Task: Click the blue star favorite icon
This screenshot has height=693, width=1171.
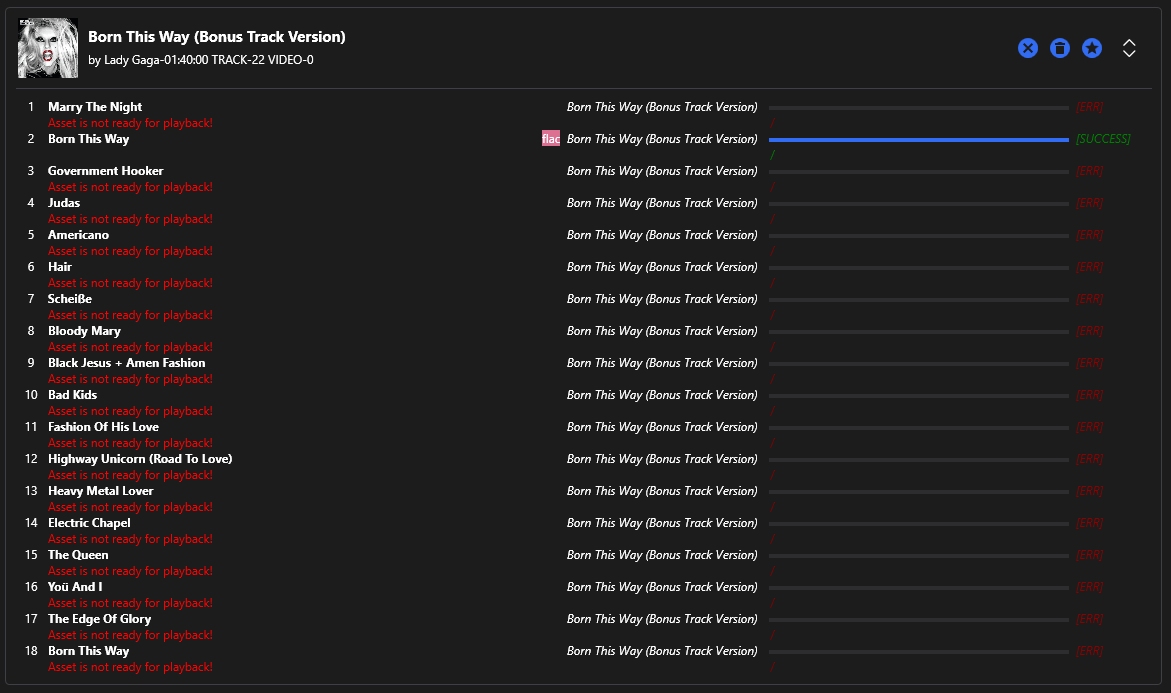Action: [x=1092, y=49]
